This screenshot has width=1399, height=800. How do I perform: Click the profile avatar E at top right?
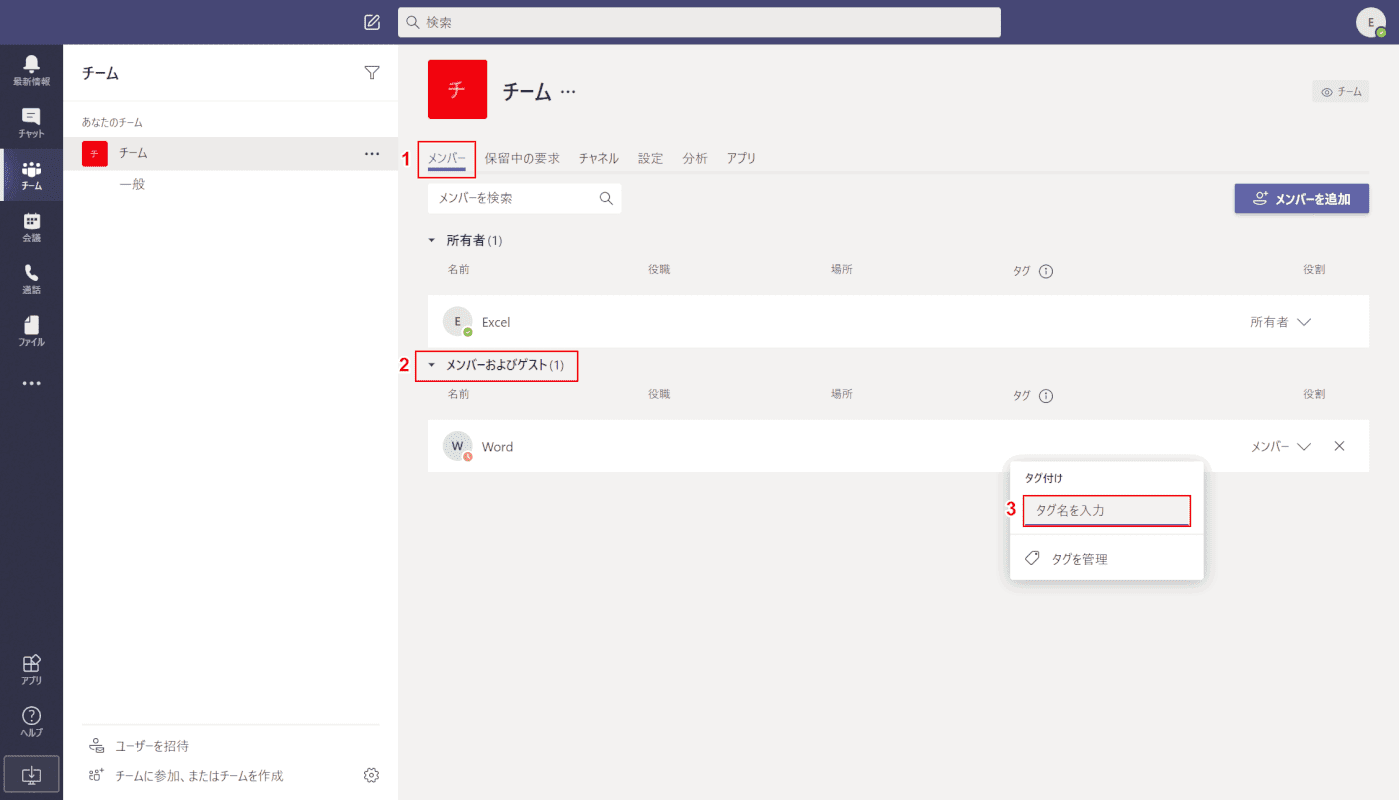pos(1371,22)
